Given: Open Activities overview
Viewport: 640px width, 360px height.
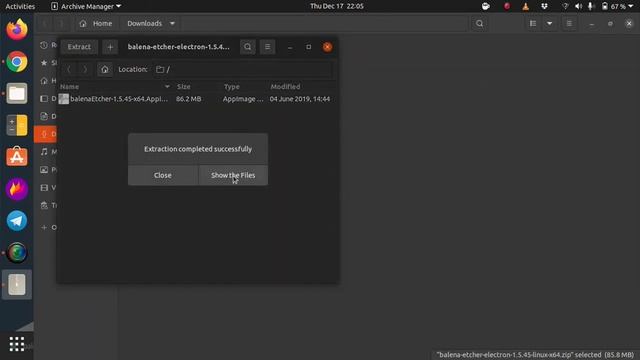Looking at the screenshot, I should (20, 6).
